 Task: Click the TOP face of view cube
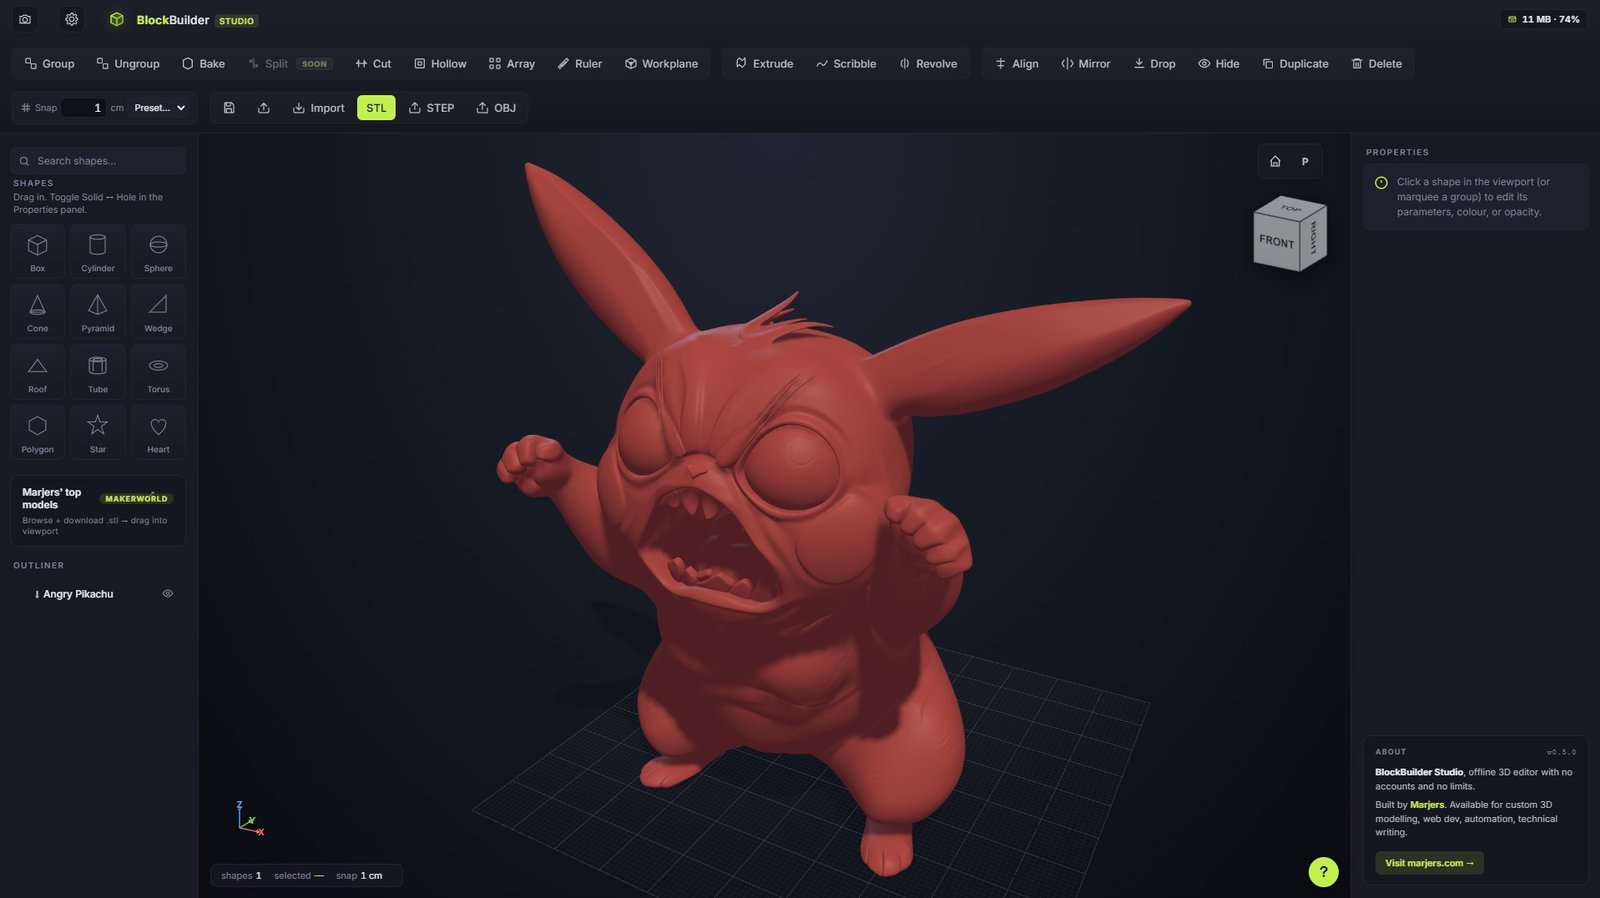(x=1291, y=208)
